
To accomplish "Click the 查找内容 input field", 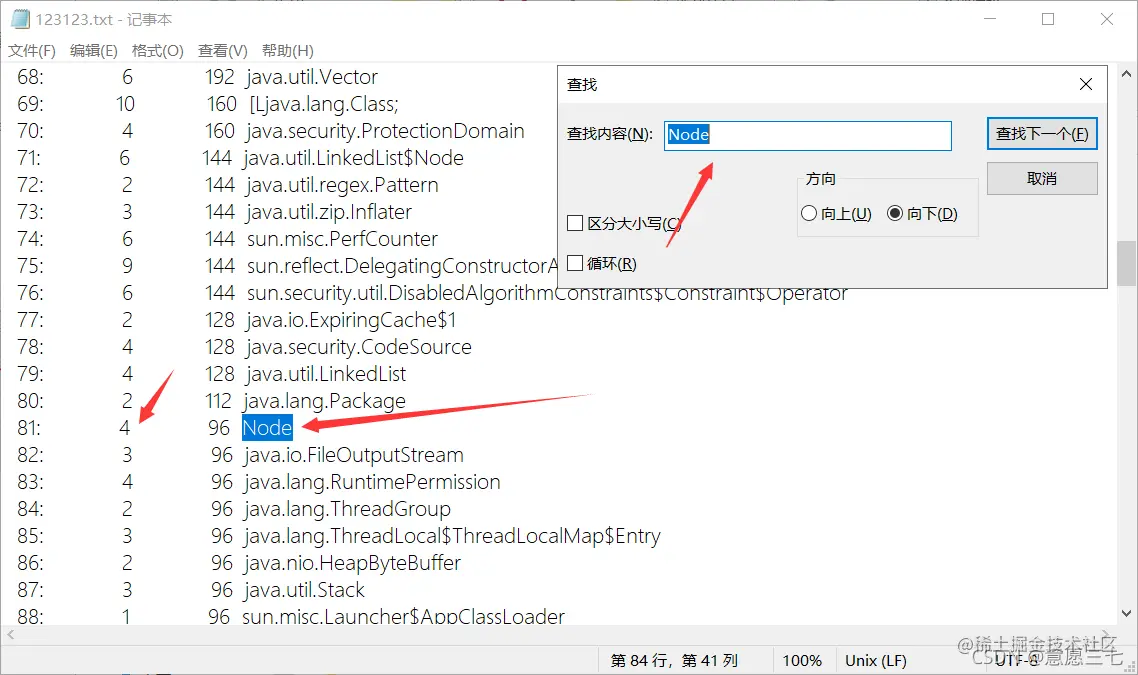I will tap(808, 136).
